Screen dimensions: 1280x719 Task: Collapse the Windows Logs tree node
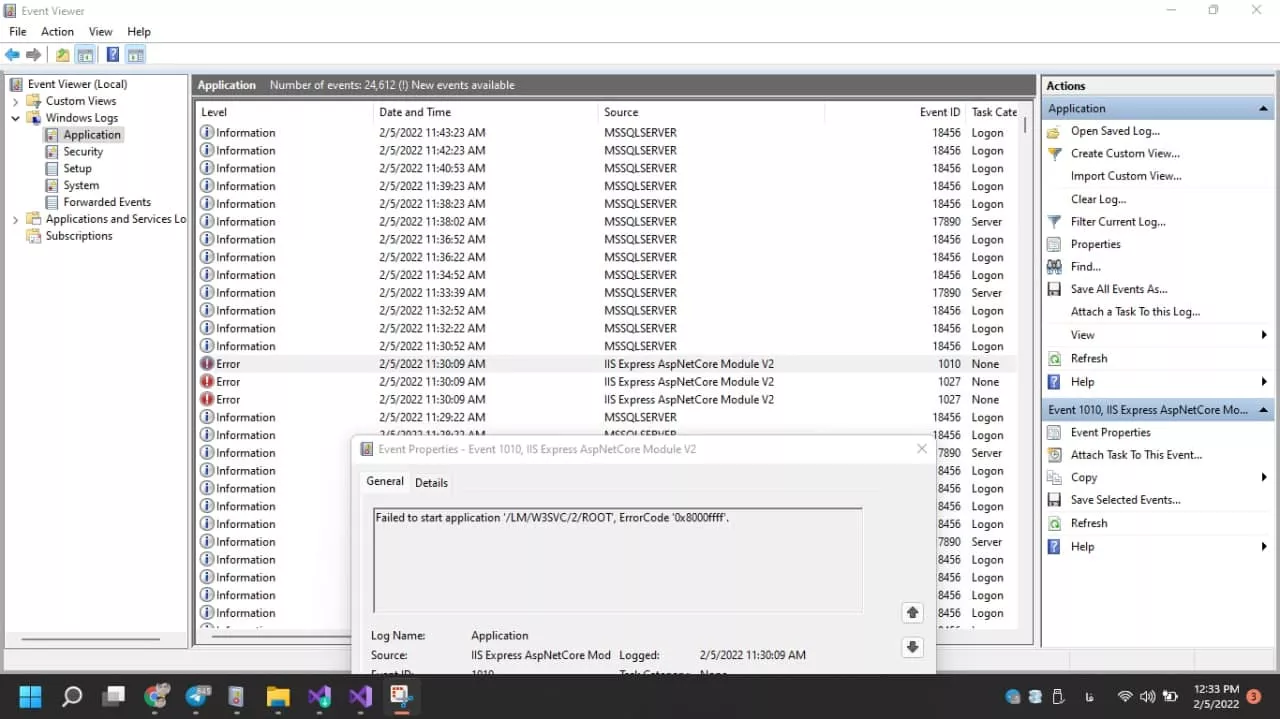[15, 118]
